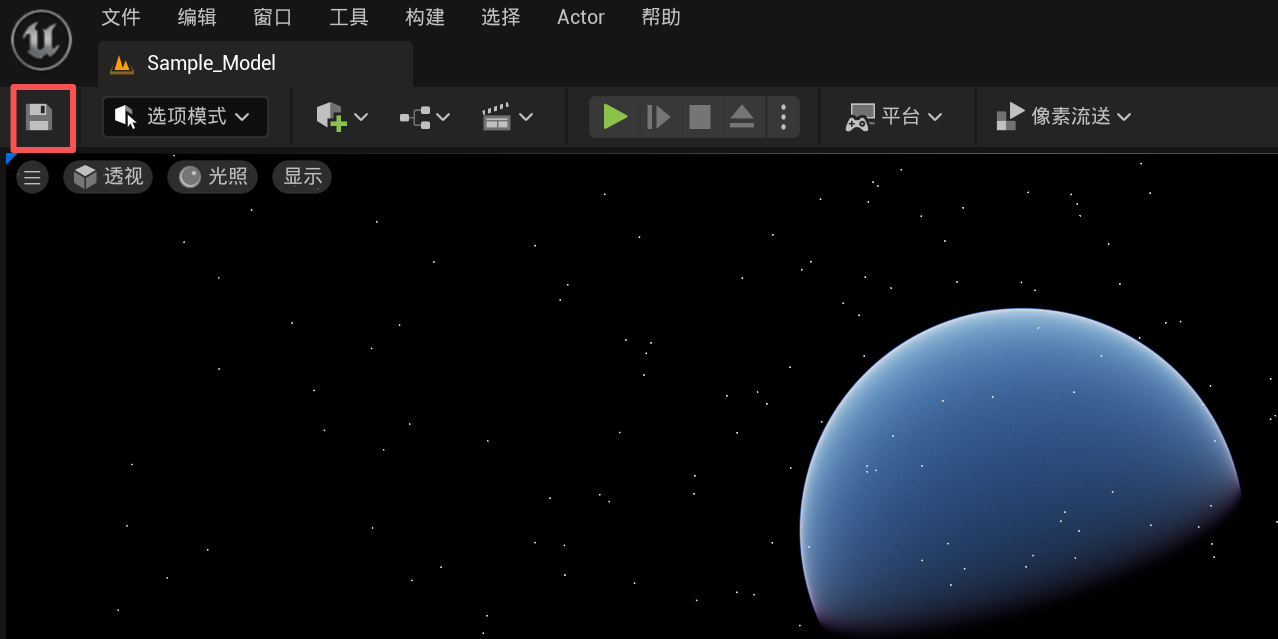
Task: Expand the 平台 platforms dropdown
Action: [894, 117]
